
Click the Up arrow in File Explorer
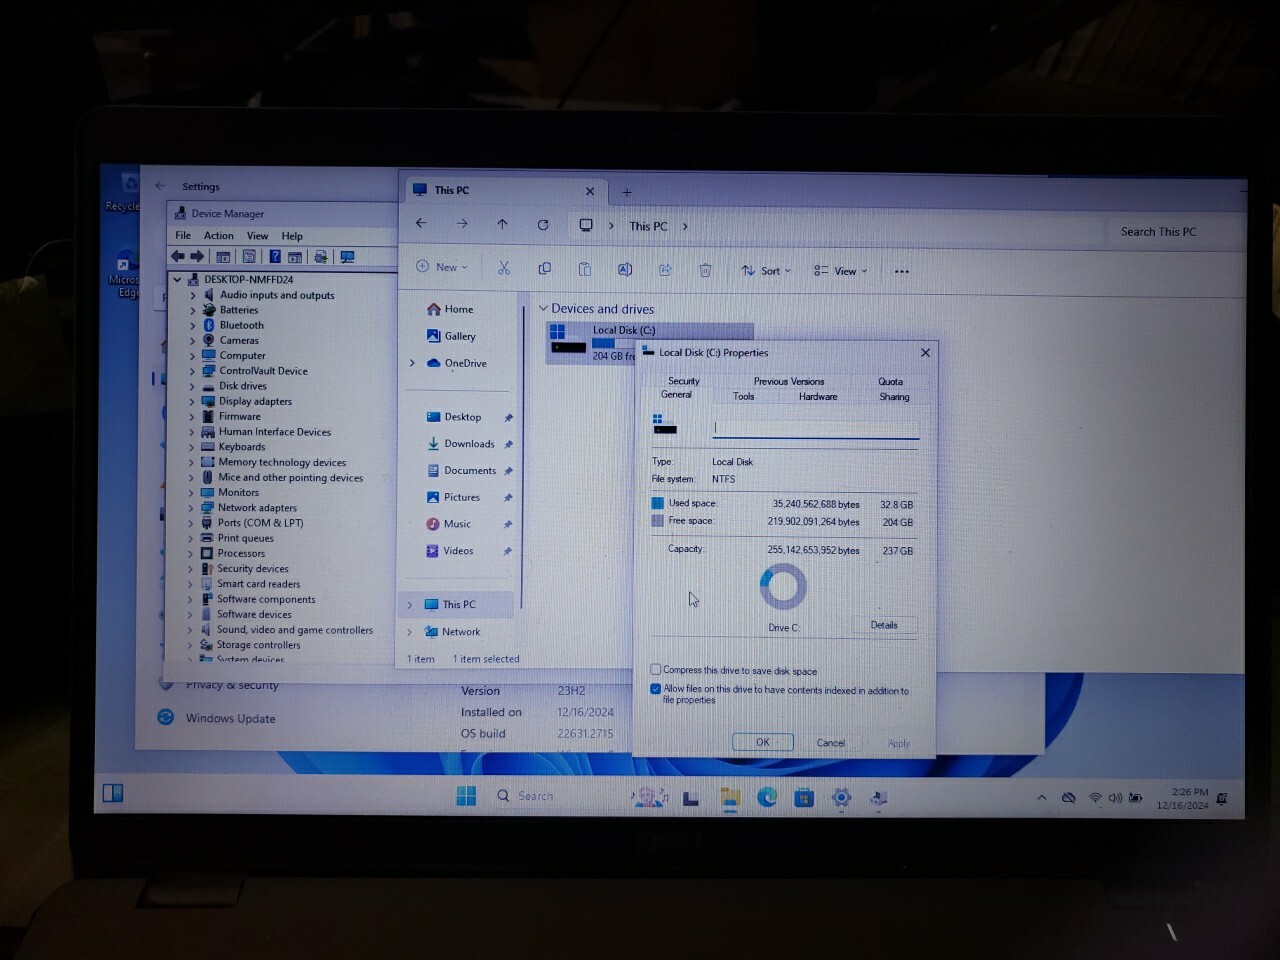[x=502, y=224]
